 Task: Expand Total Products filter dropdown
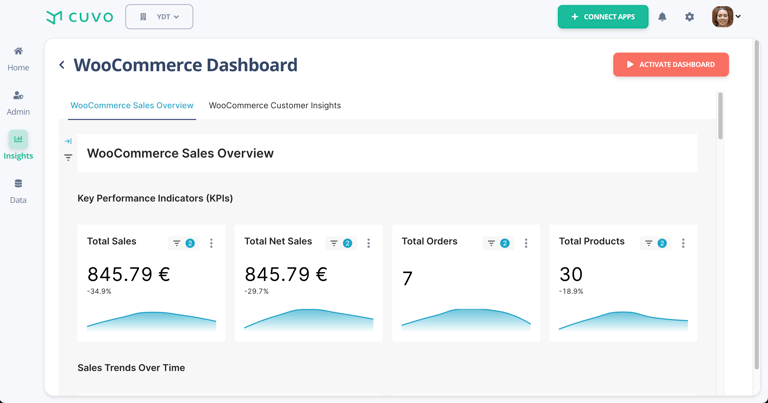pos(655,243)
